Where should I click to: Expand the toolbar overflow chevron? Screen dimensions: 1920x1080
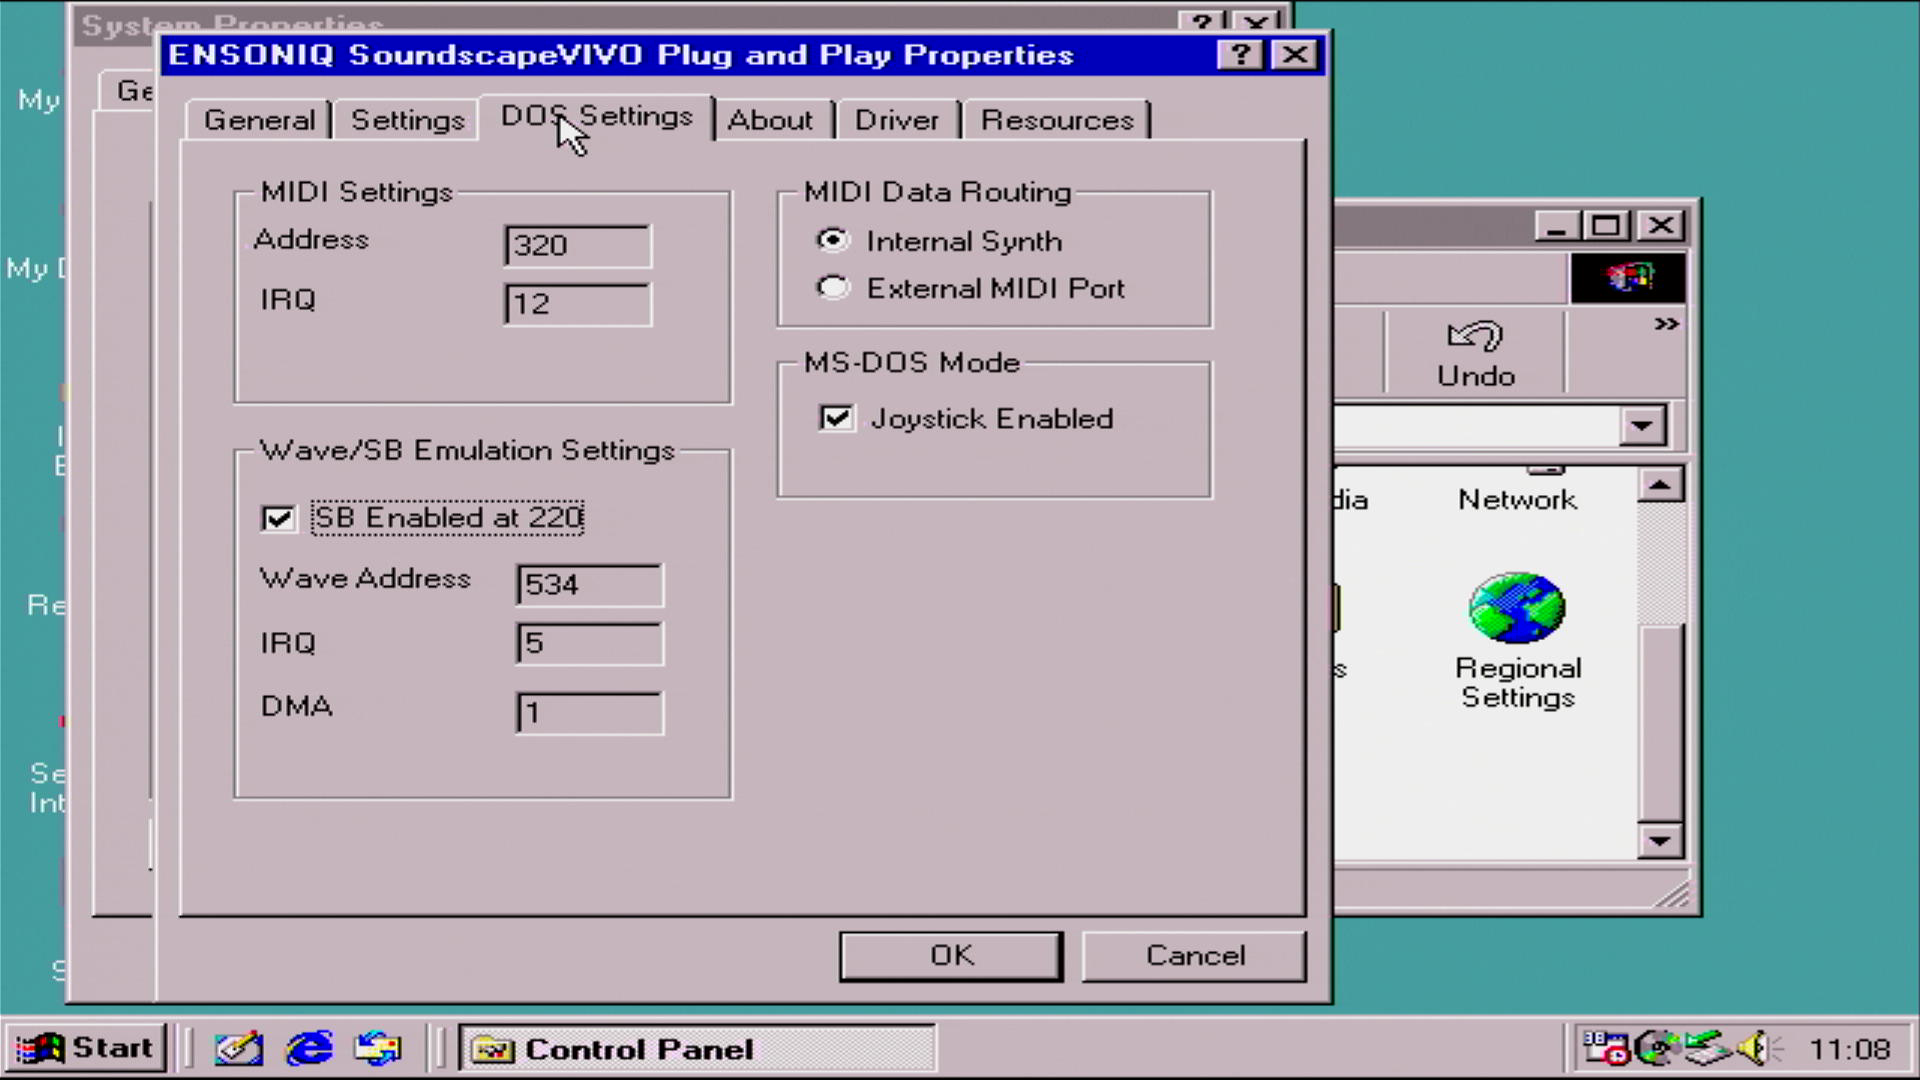click(1665, 324)
